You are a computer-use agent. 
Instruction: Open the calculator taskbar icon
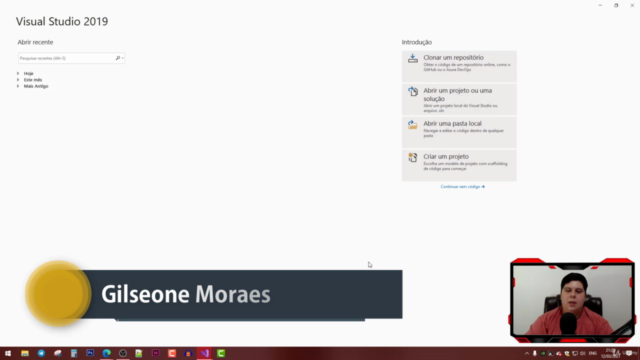[74, 353]
